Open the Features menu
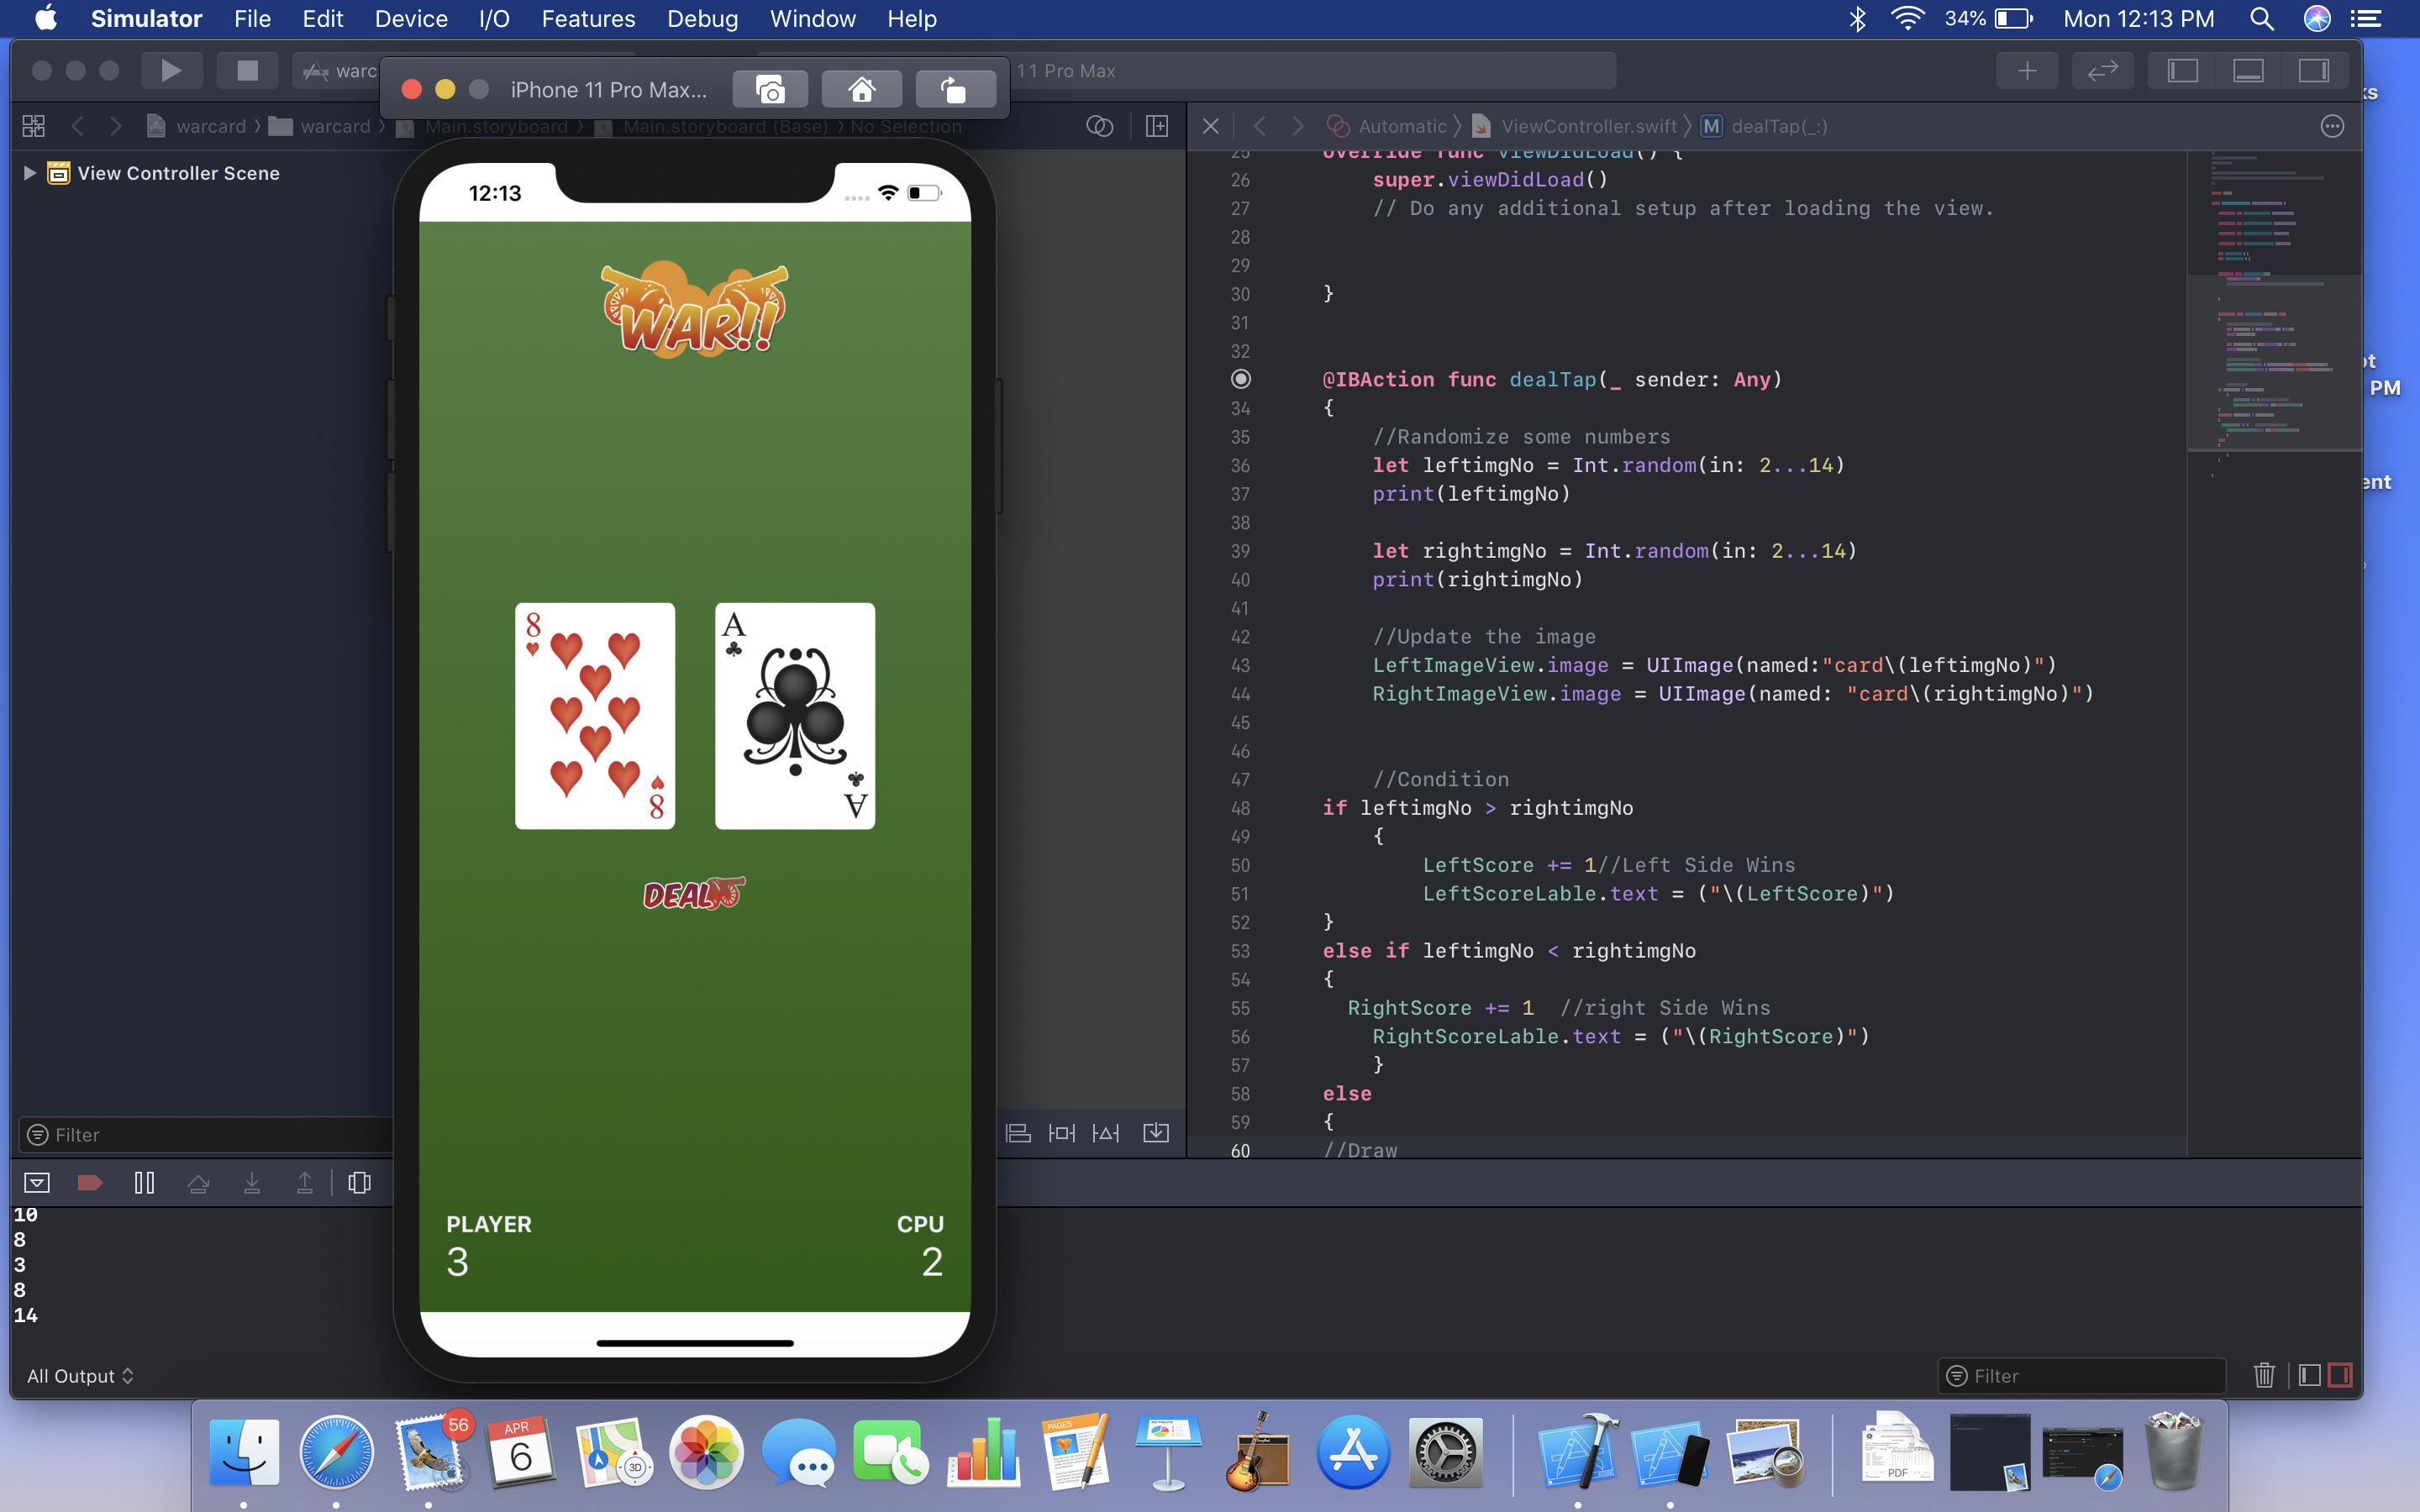2420x1512 pixels. point(587,19)
